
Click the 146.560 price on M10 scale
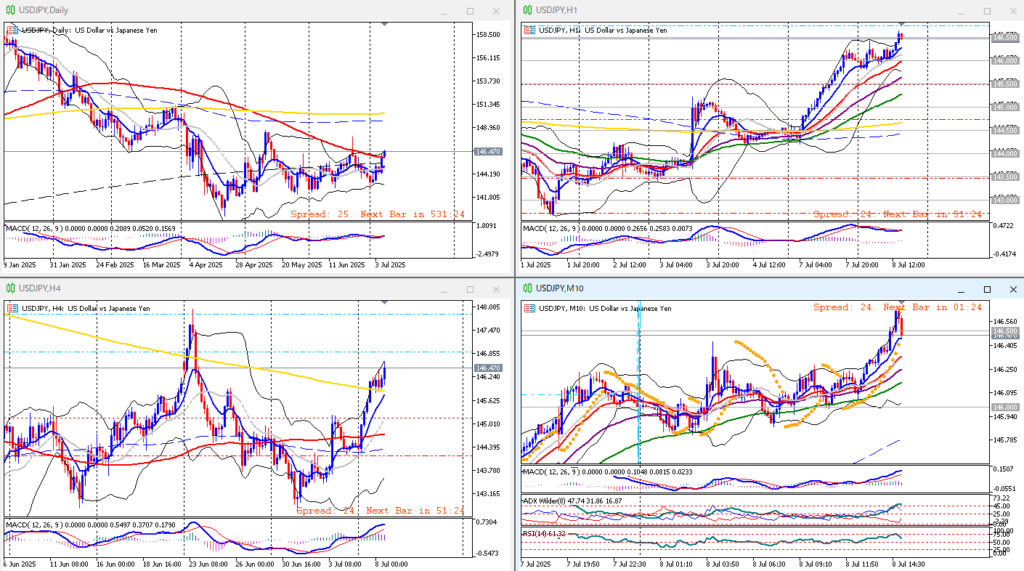(1005, 322)
